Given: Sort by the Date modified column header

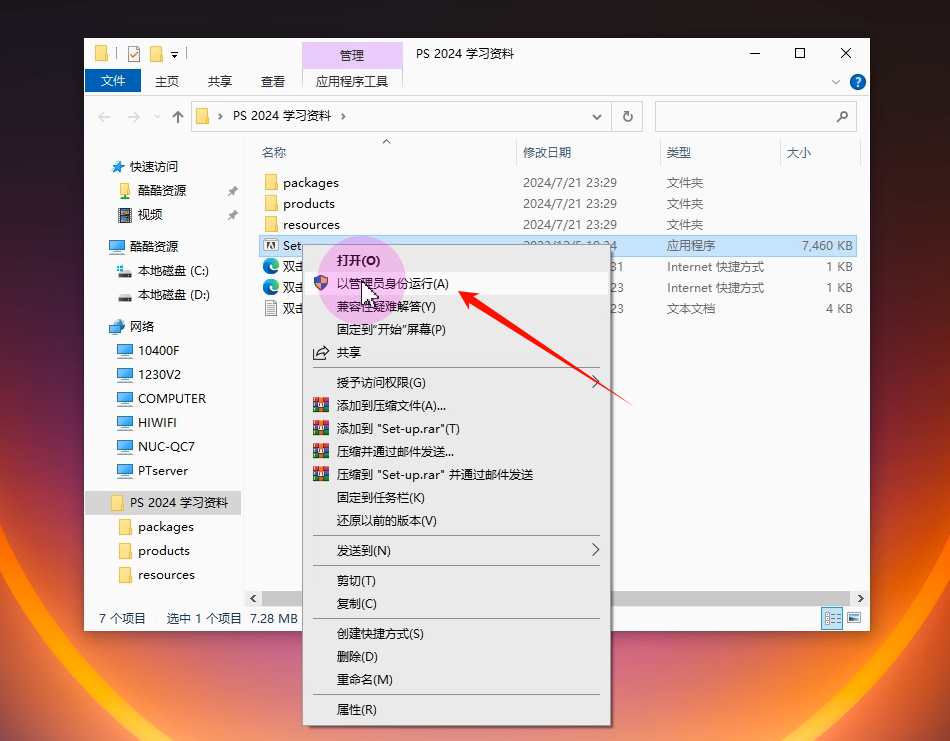Looking at the screenshot, I should coord(547,152).
